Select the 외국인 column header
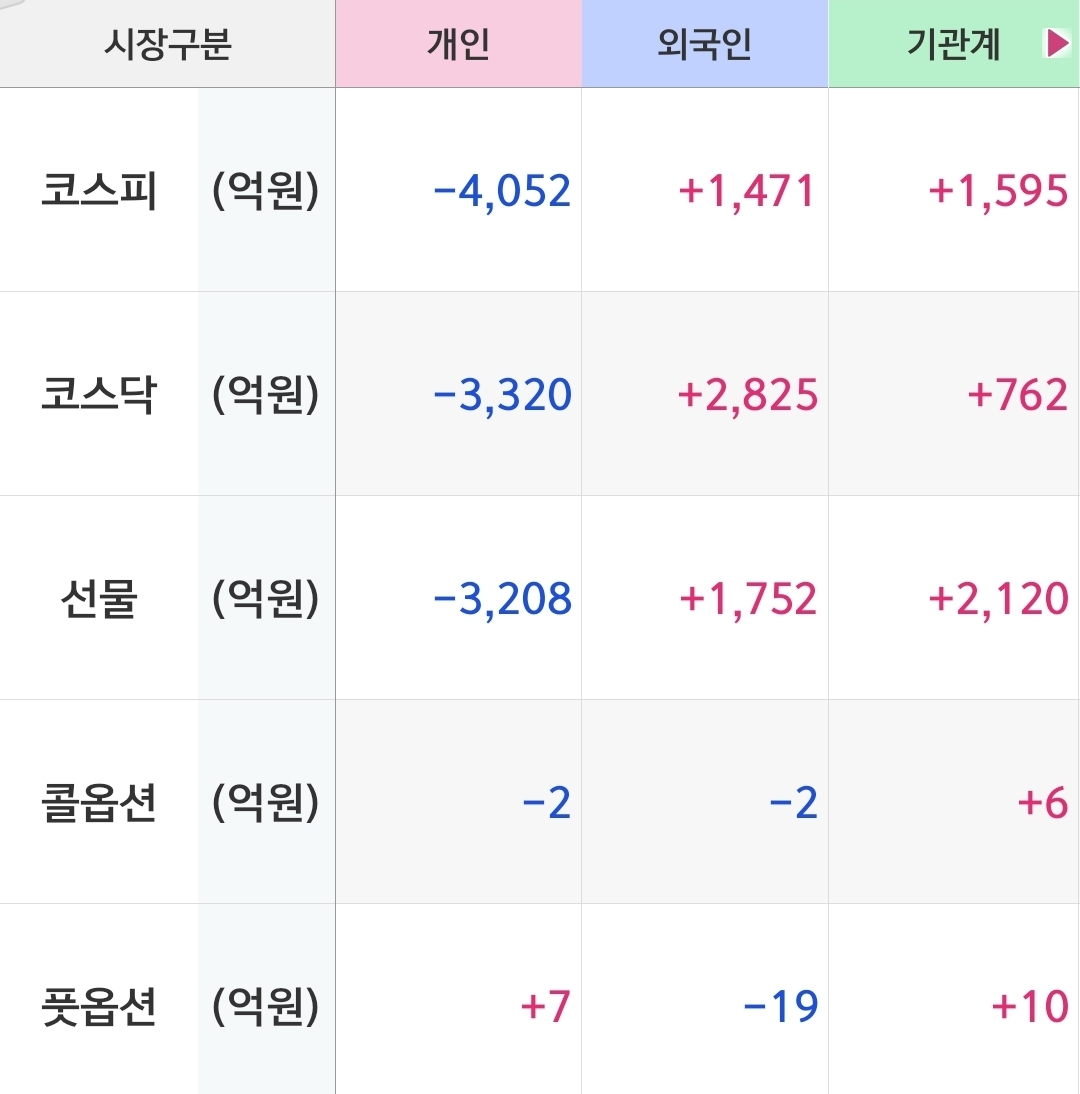Image resolution: width=1080 pixels, height=1094 pixels. 705,43
